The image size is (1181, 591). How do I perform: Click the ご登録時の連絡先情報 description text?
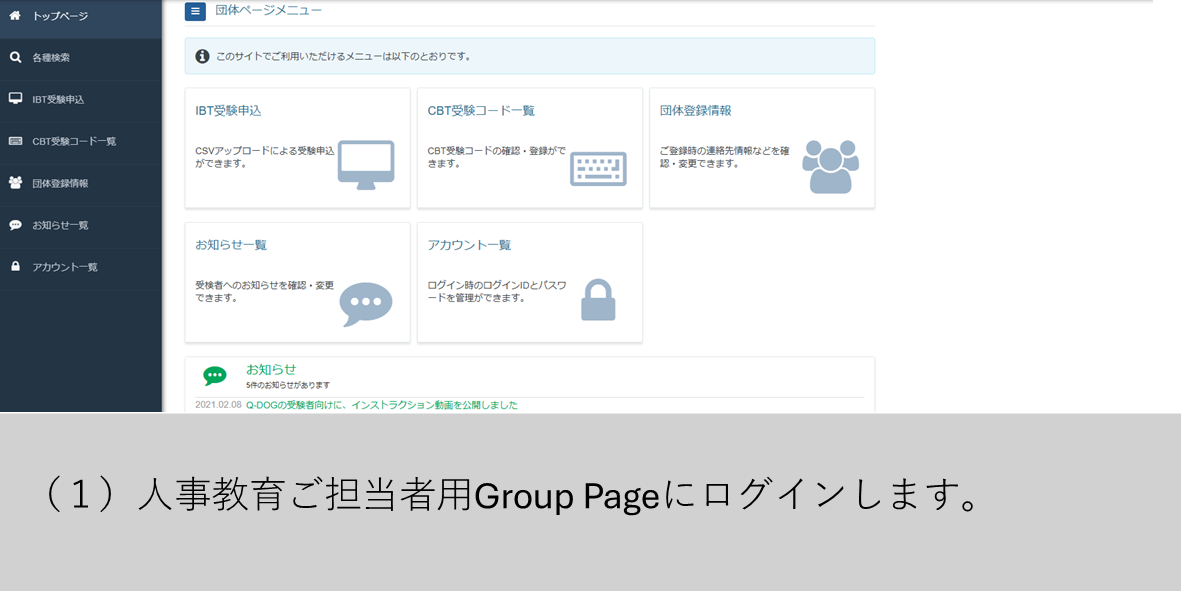(x=725, y=157)
